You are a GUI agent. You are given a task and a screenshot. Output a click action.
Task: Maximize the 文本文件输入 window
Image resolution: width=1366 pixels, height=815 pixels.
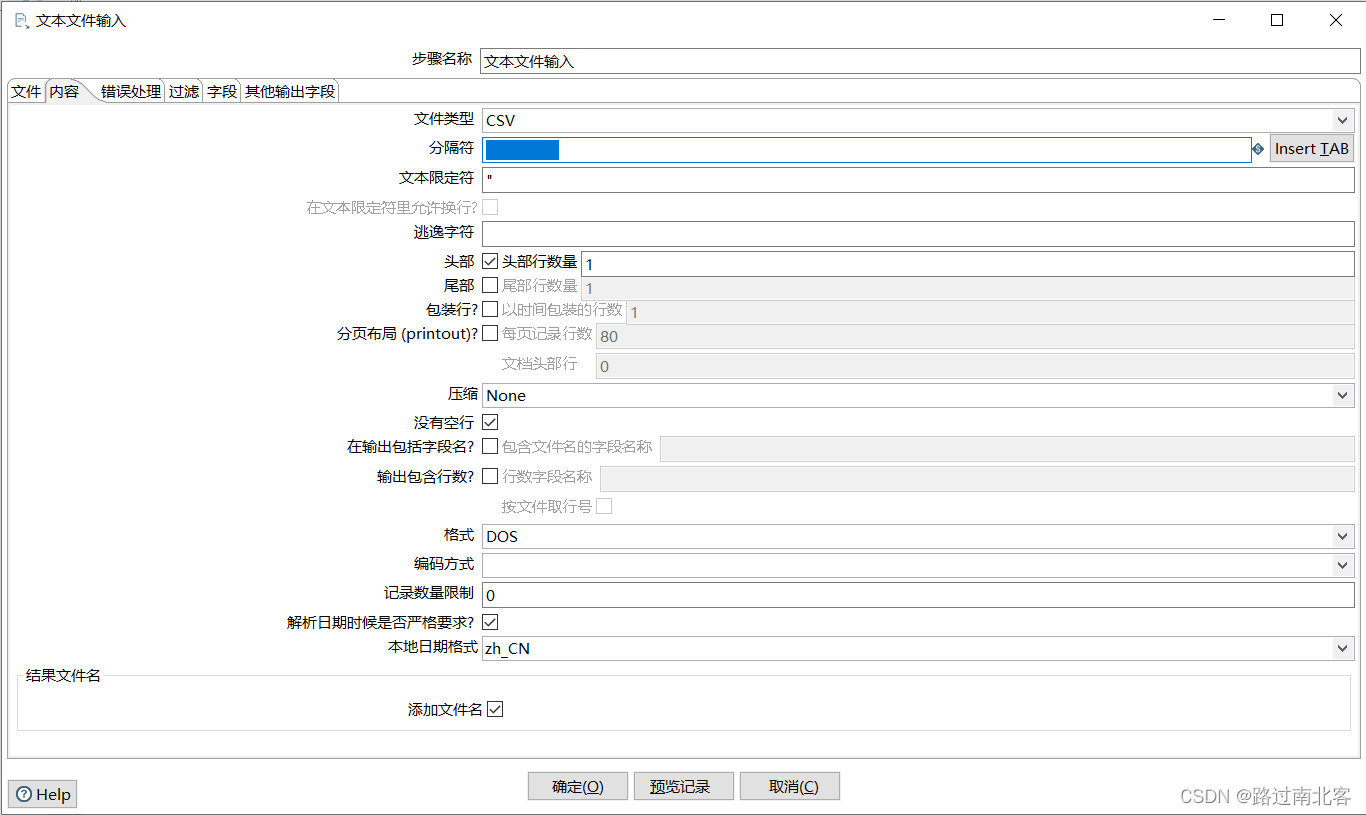[x=1277, y=20]
